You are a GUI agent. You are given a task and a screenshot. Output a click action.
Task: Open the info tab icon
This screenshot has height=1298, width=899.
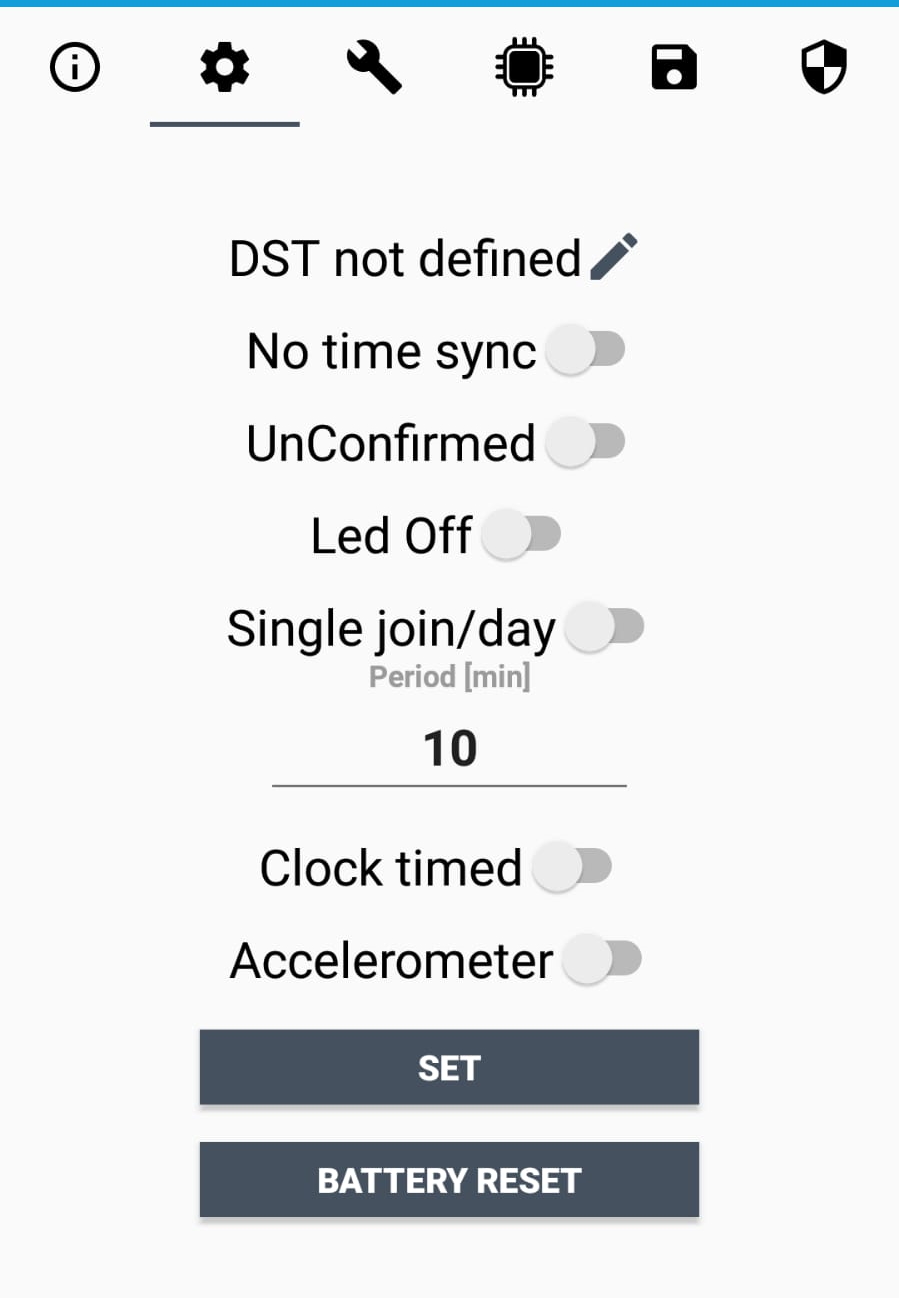click(75, 70)
